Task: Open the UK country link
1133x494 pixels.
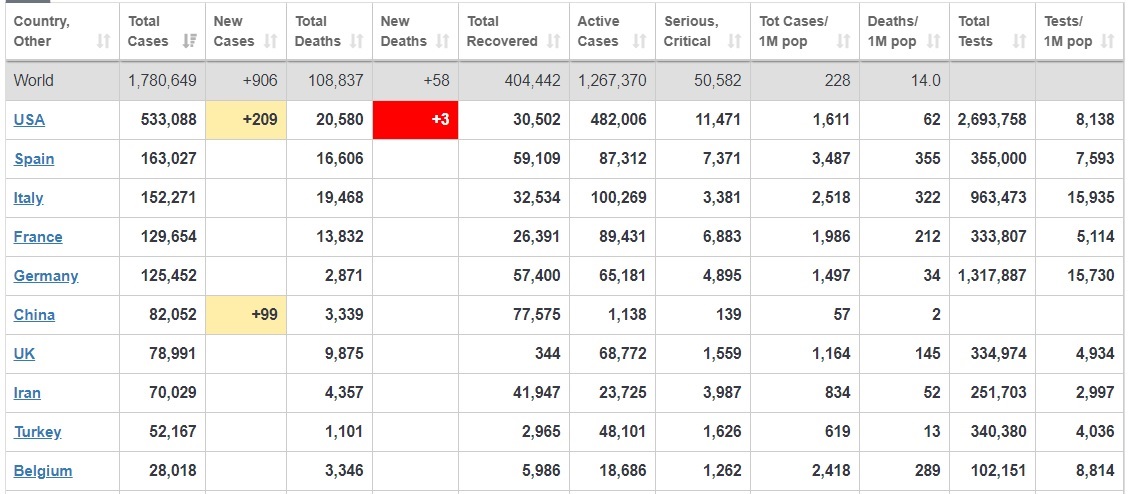Action: (24, 354)
